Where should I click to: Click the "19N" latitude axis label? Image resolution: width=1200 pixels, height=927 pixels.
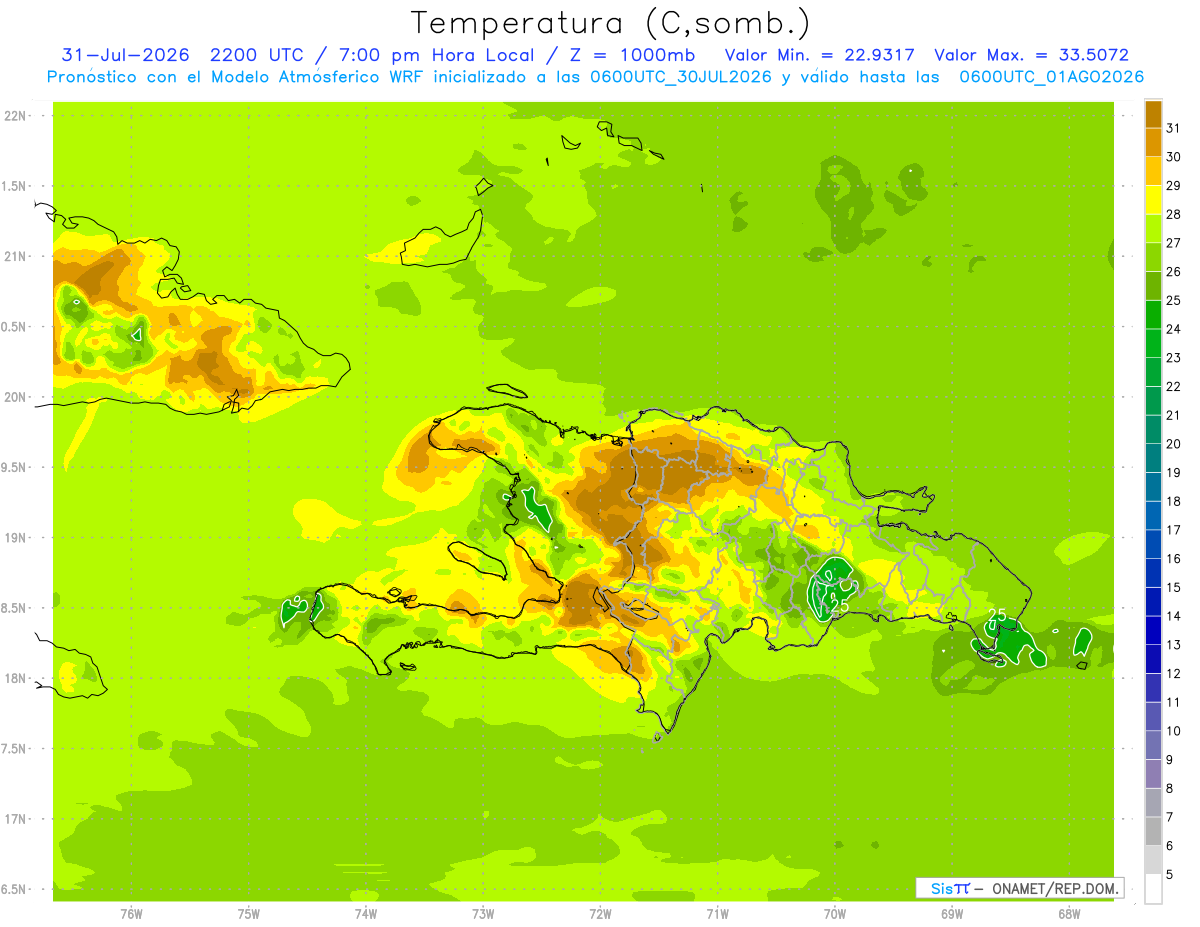click(x=14, y=537)
